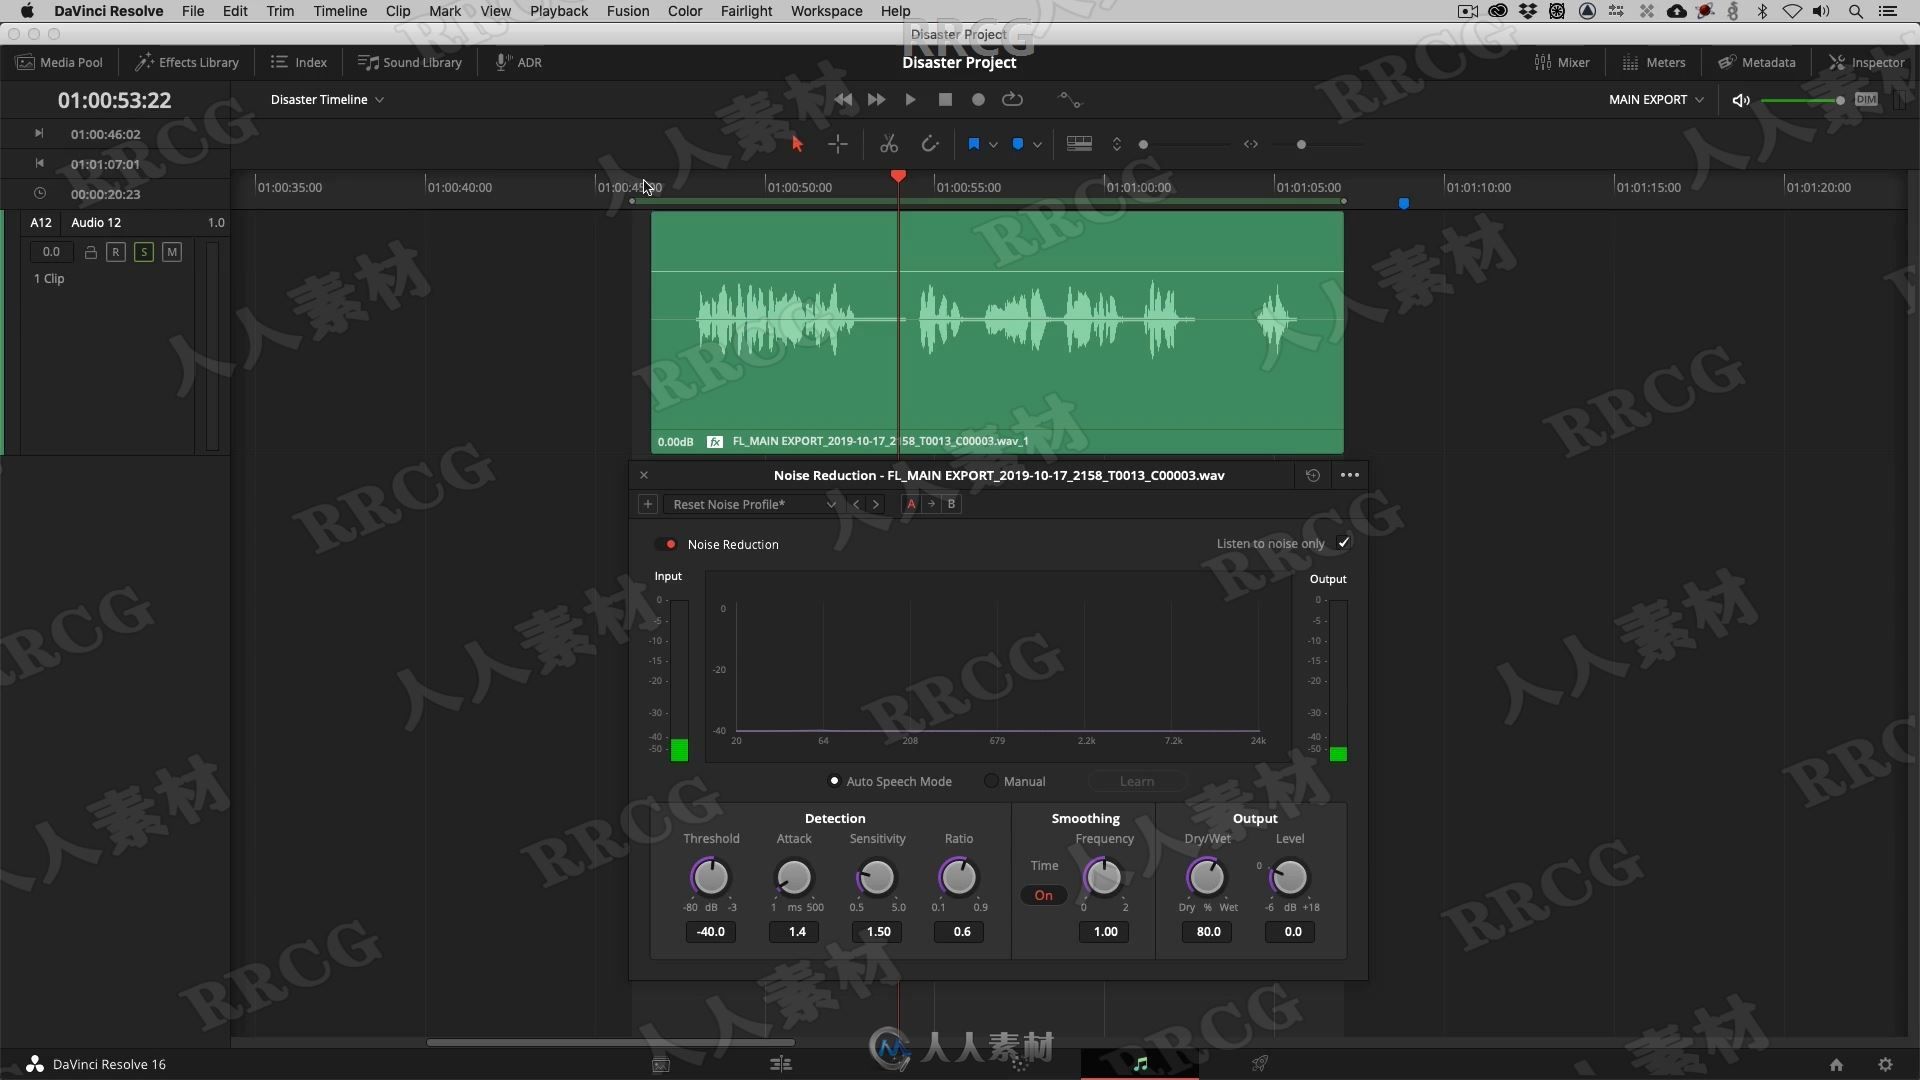Click the record transport button
1920x1080 pixels.
pos(978,100)
